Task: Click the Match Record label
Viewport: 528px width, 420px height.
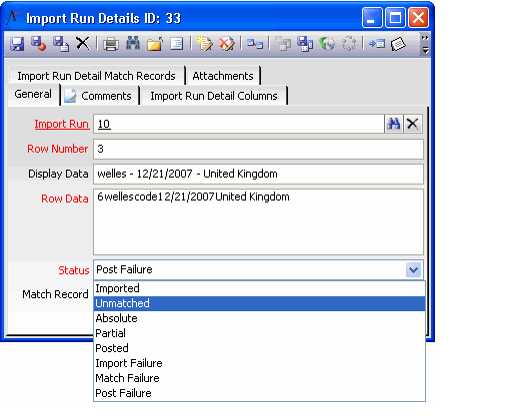Action: tap(55, 294)
